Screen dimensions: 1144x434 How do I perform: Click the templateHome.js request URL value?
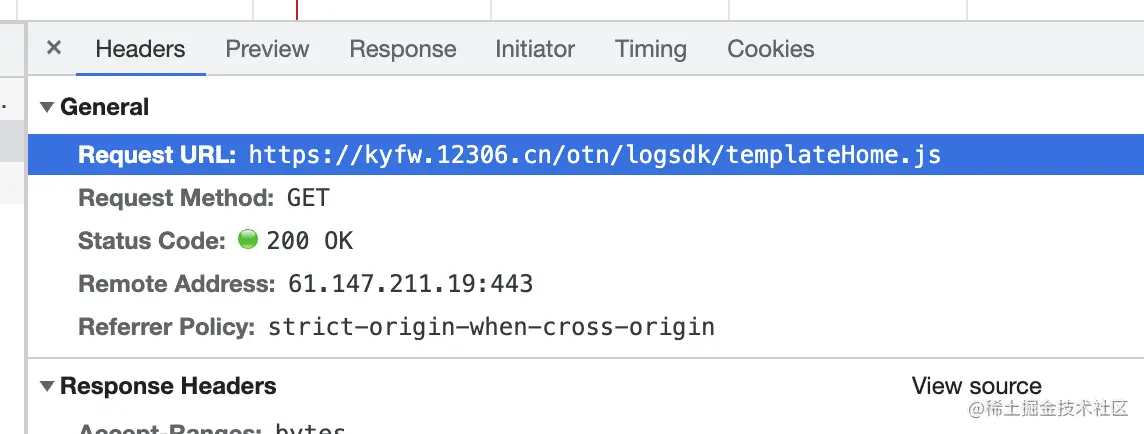click(595, 155)
